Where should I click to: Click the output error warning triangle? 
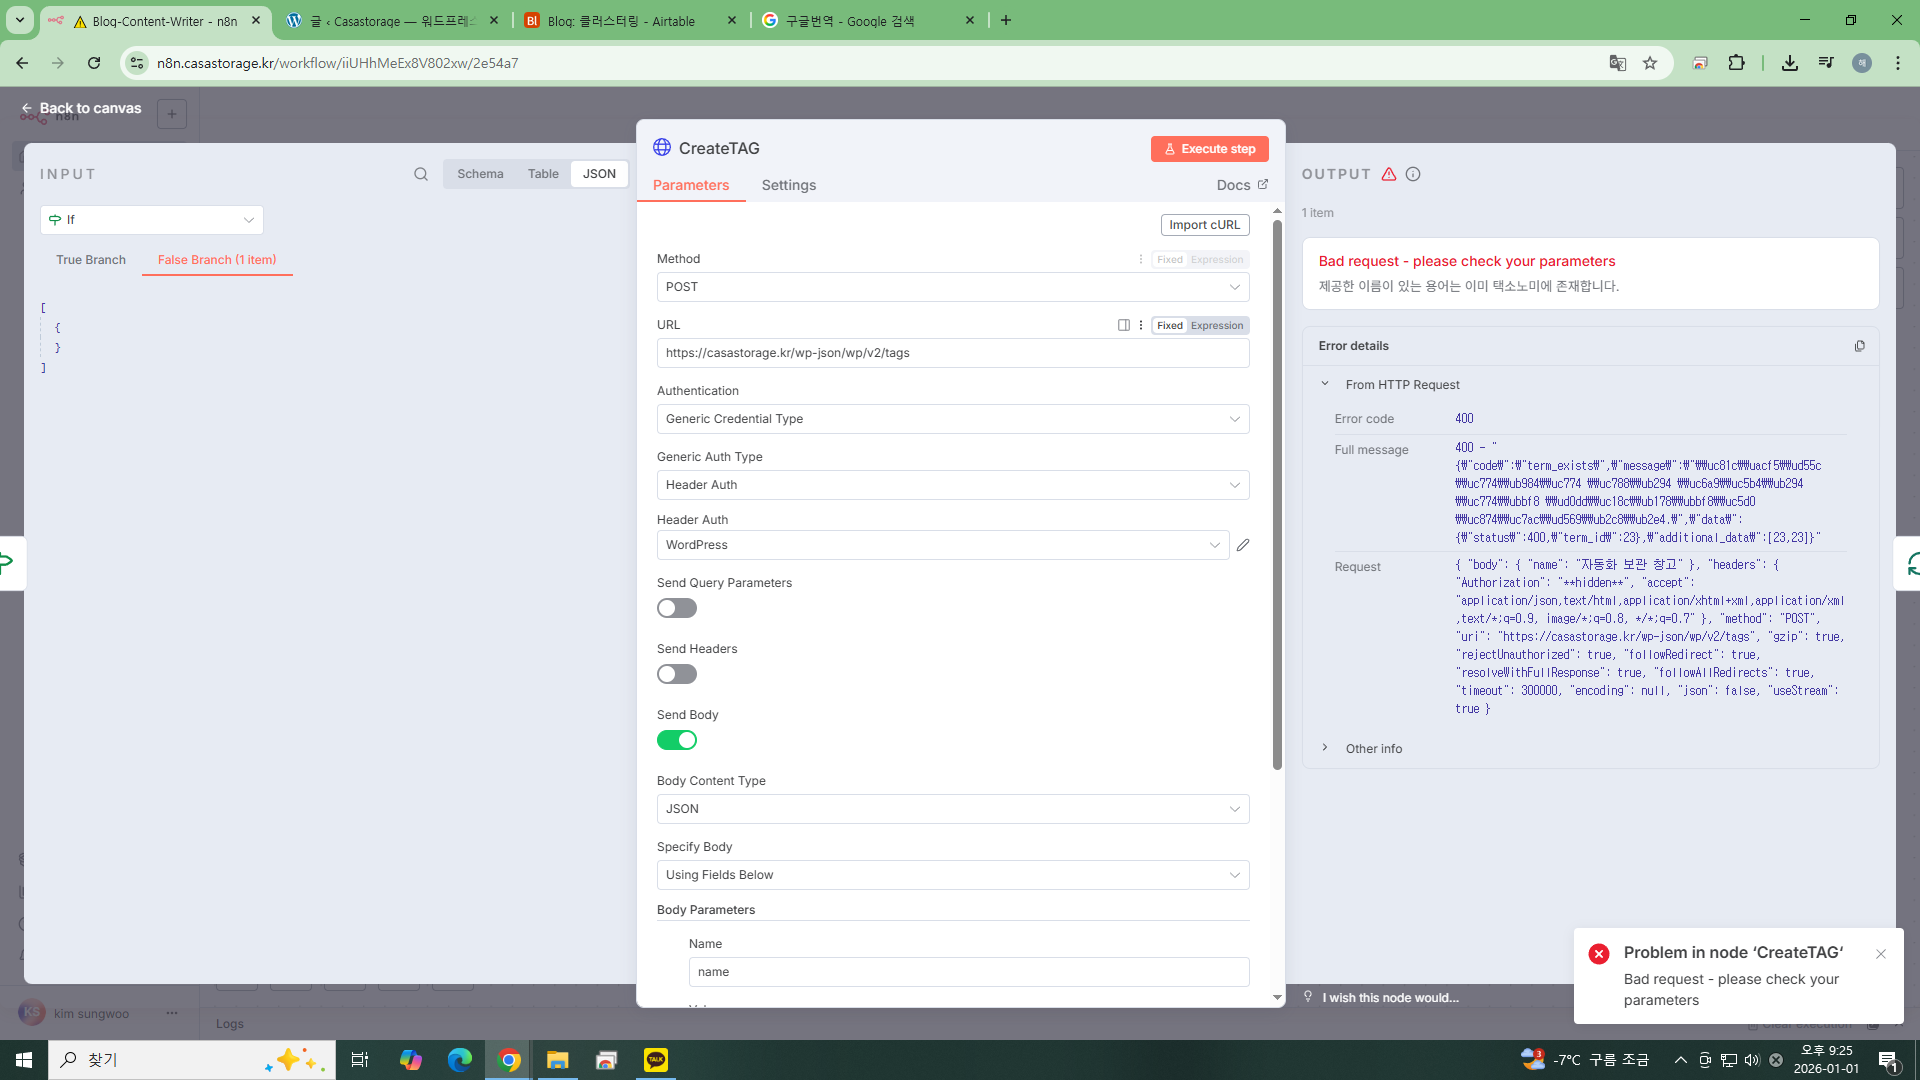coord(1389,174)
